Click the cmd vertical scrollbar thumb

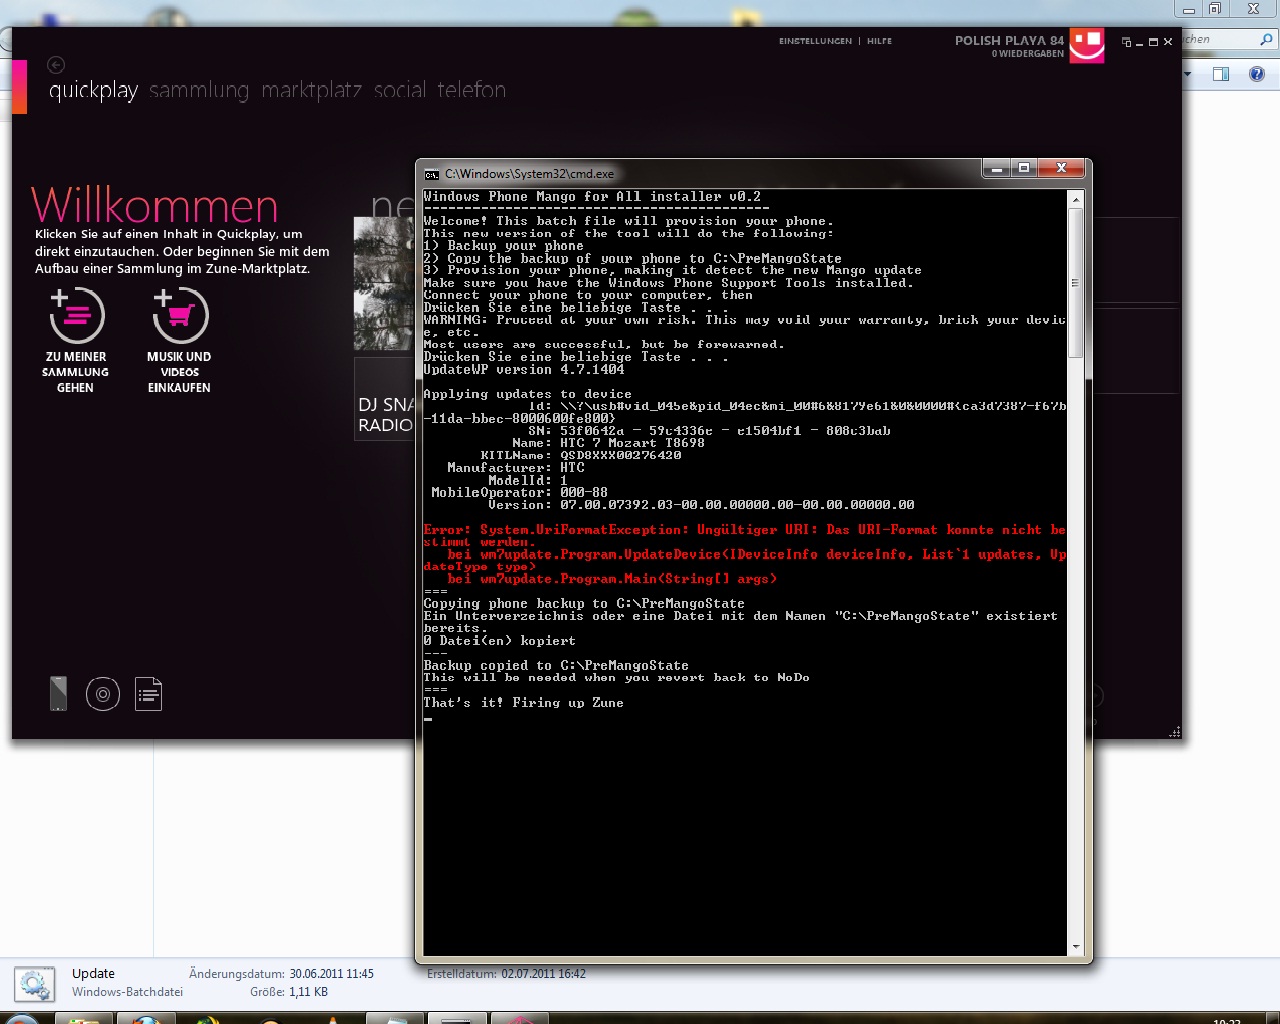pos(1076,283)
